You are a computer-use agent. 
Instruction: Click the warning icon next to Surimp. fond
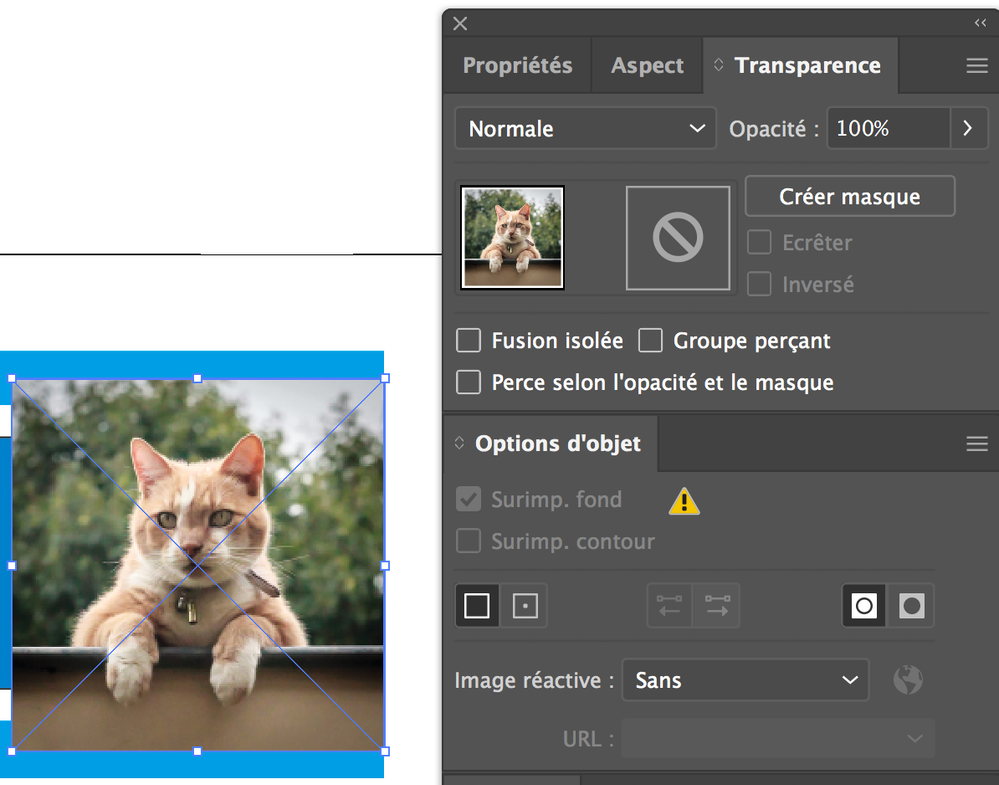coord(683,500)
